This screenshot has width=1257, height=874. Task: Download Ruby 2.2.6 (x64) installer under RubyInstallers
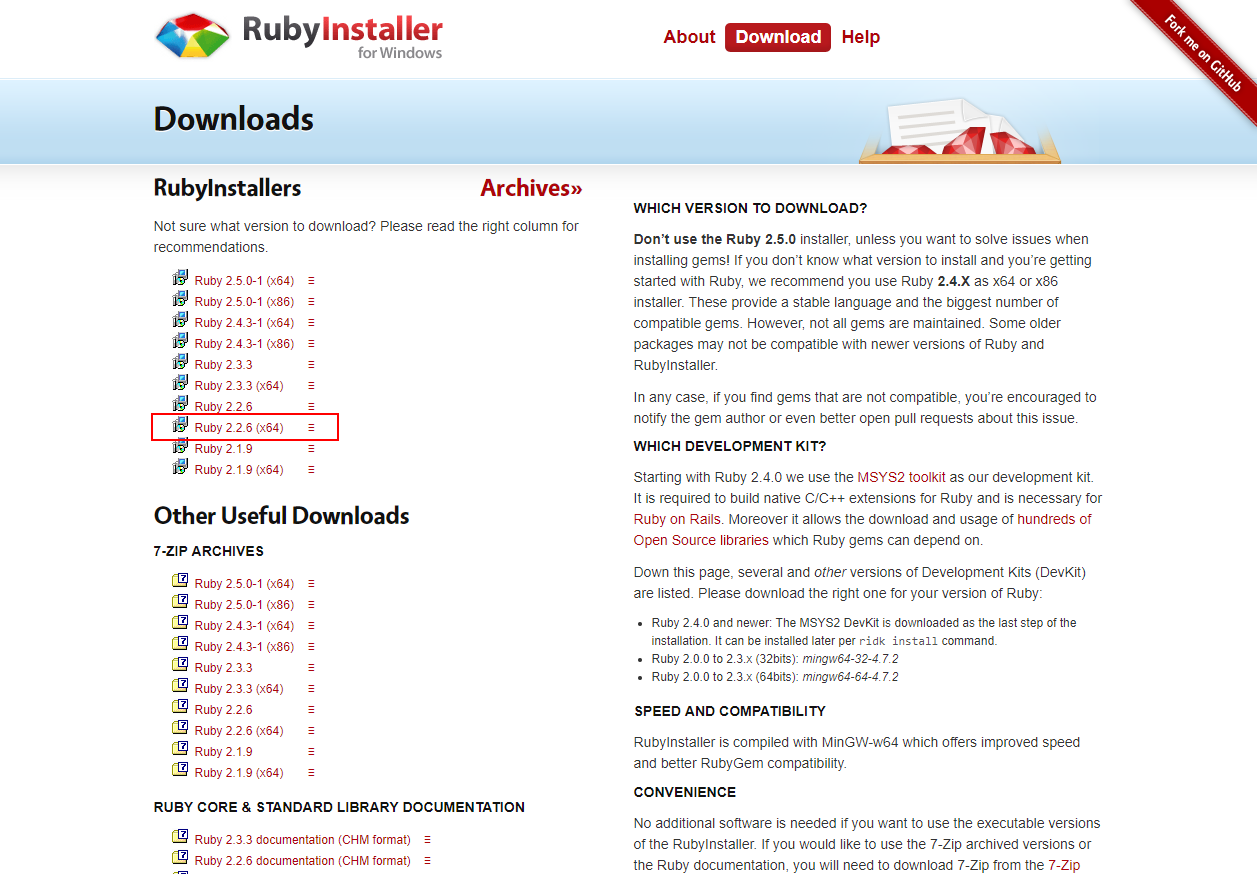[x=239, y=428]
